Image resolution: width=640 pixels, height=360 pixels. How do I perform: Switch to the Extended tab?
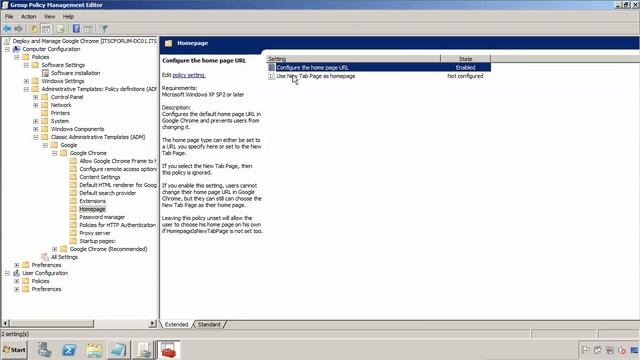pos(176,324)
